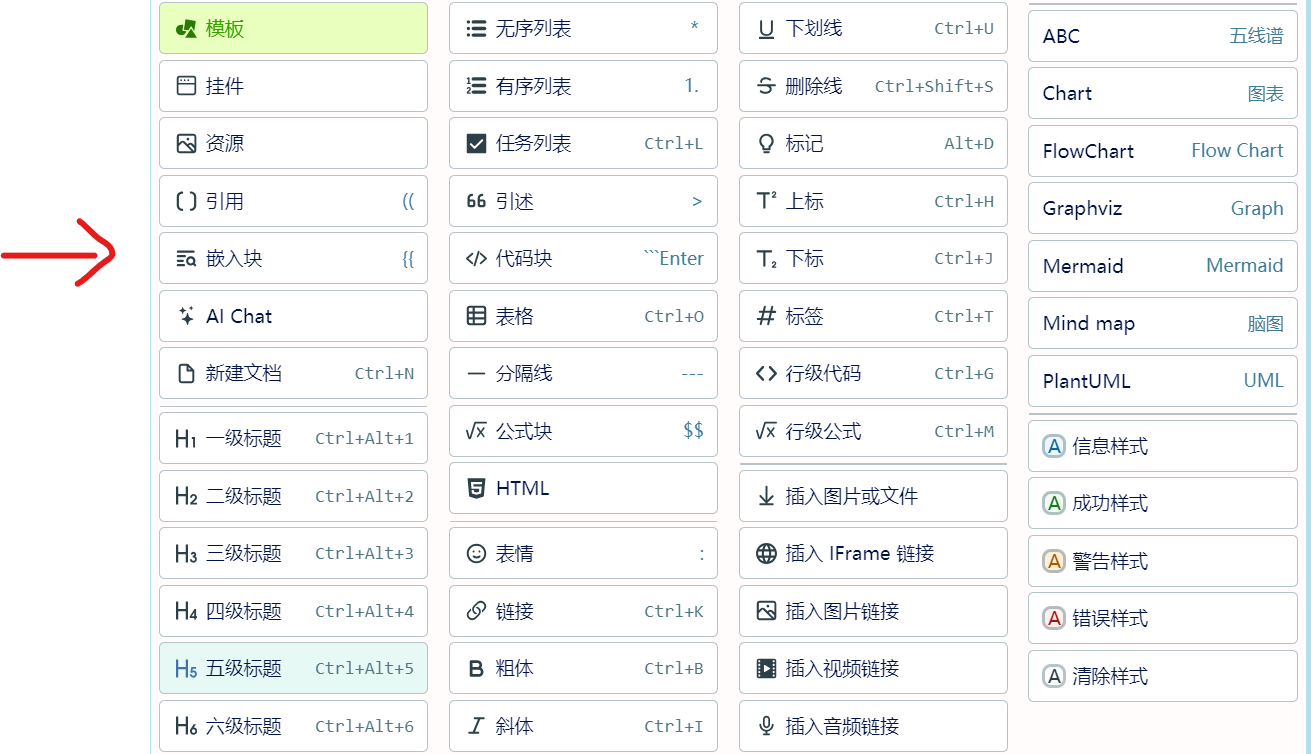Apply 五级标题 (heading 5)
1311x754 pixels.
coord(293,668)
